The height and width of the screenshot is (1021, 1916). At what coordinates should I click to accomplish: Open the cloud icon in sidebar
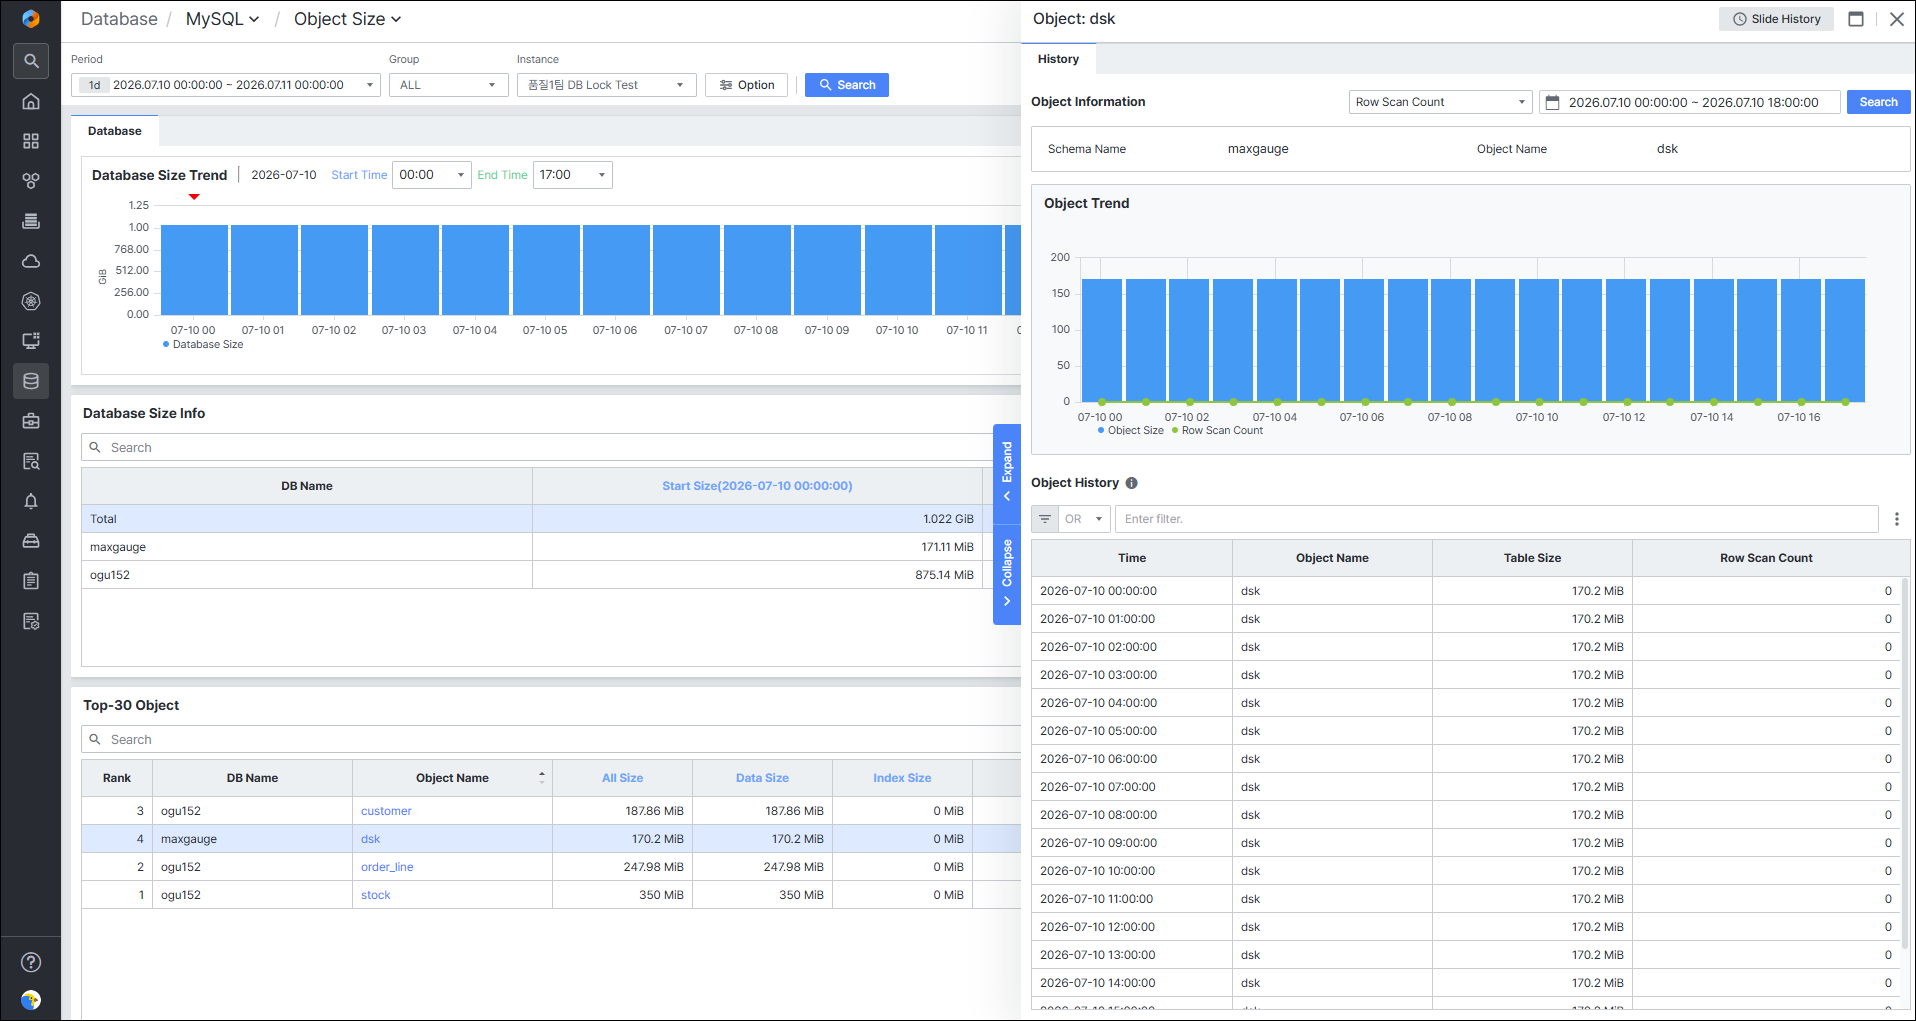point(31,261)
